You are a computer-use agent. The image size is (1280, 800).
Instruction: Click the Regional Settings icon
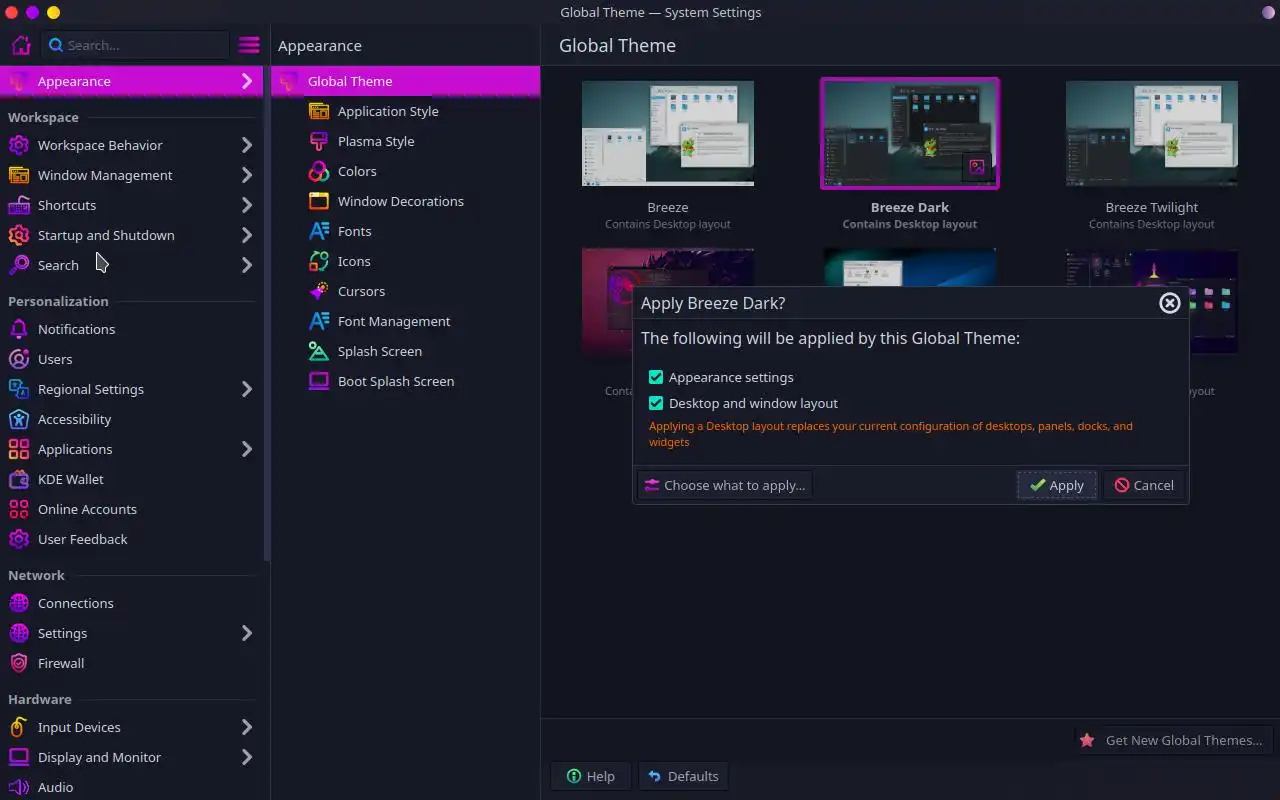pos(19,389)
